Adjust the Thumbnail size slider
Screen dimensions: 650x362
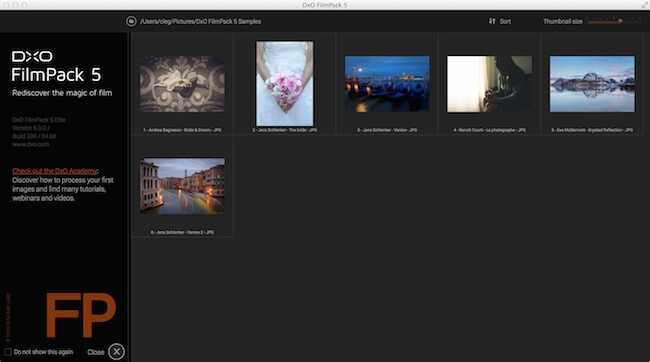click(x=614, y=21)
